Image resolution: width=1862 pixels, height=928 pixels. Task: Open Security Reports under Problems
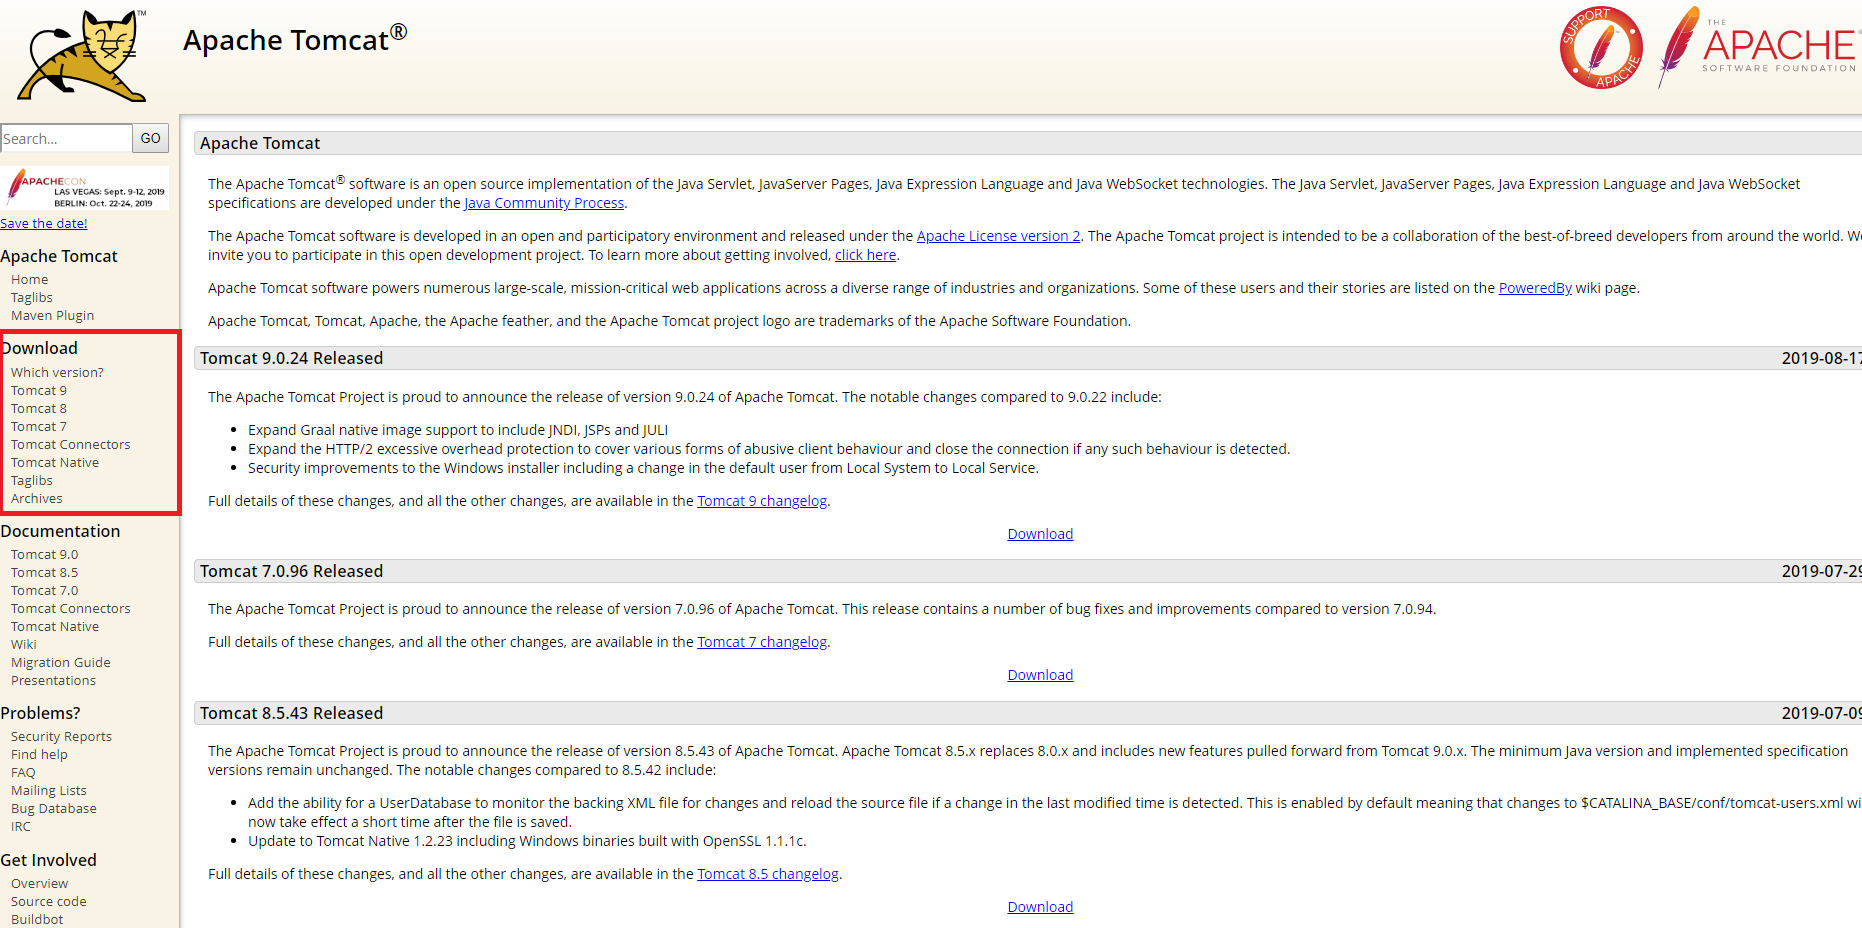pos(61,736)
